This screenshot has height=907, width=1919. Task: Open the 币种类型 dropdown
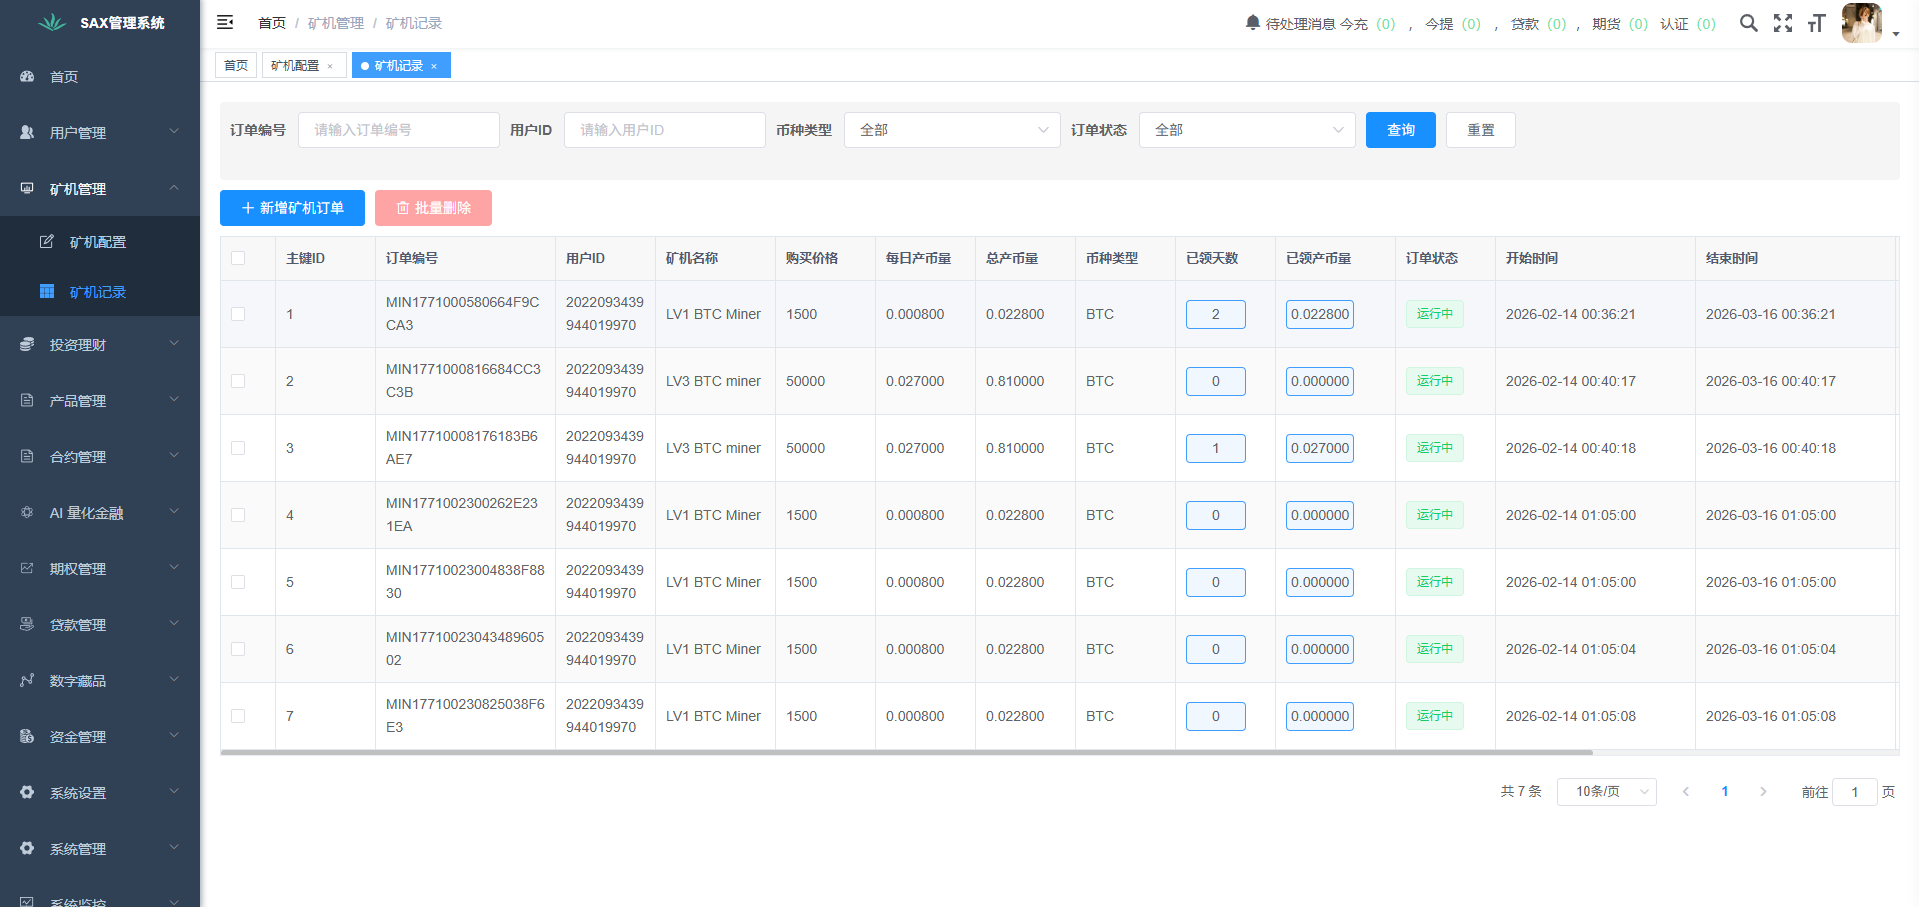click(951, 130)
